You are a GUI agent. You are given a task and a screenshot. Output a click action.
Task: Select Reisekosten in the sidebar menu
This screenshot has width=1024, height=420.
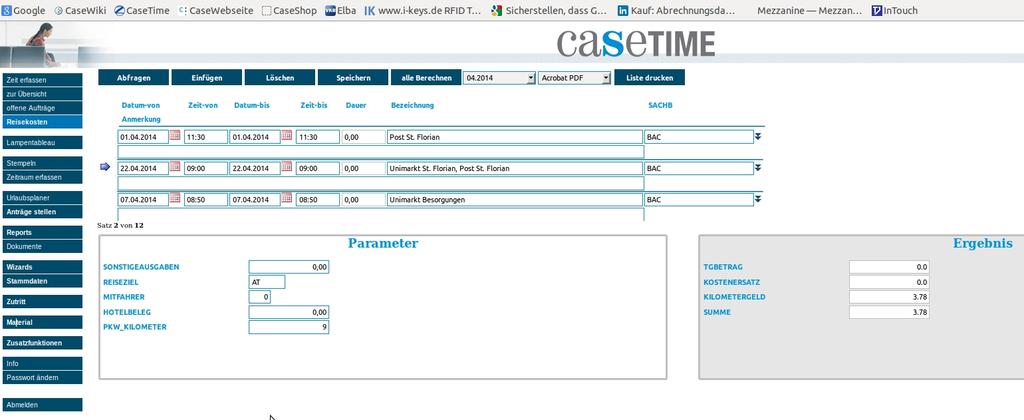tap(42, 121)
